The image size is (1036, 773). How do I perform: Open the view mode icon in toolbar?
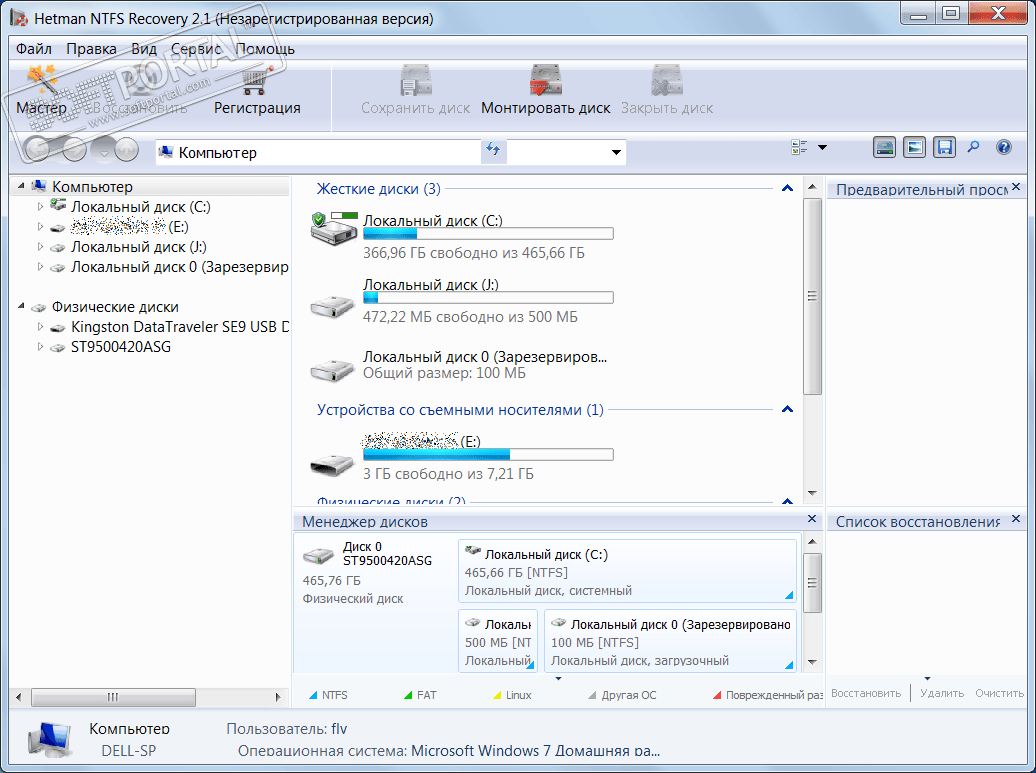pos(799,147)
